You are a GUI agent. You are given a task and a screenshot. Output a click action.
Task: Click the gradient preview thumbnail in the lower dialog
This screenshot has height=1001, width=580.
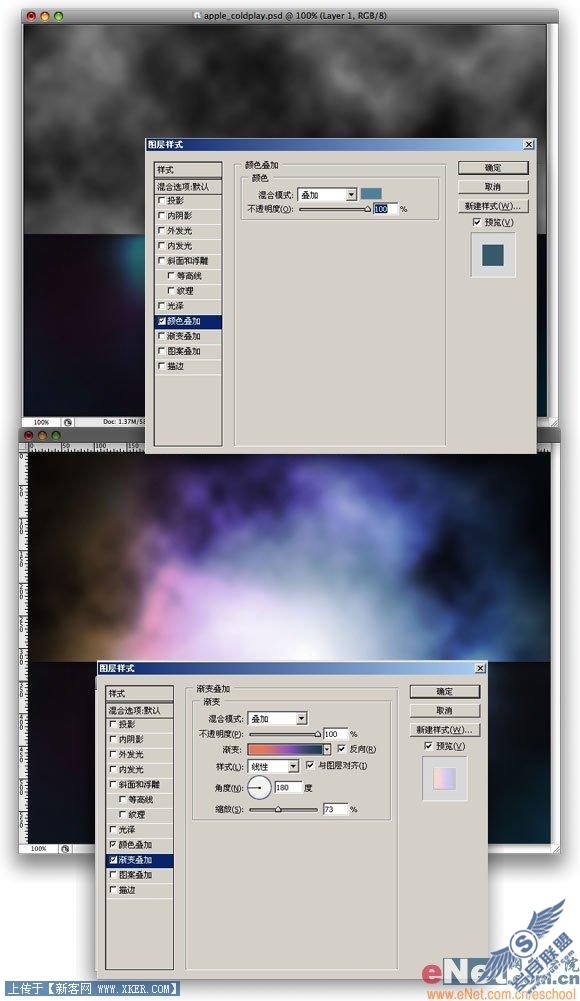[x=444, y=779]
